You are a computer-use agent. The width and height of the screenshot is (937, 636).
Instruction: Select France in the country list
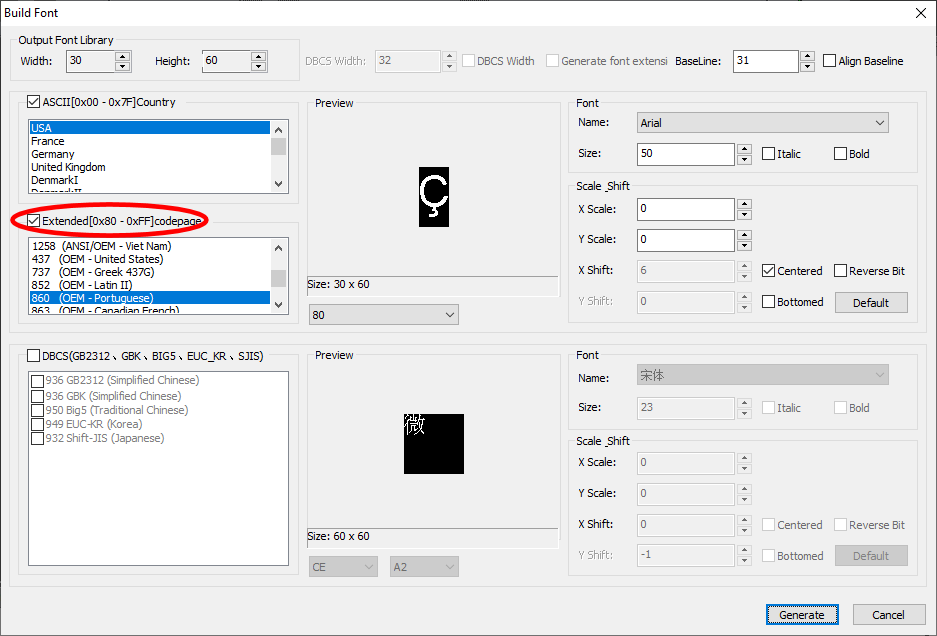(x=48, y=141)
